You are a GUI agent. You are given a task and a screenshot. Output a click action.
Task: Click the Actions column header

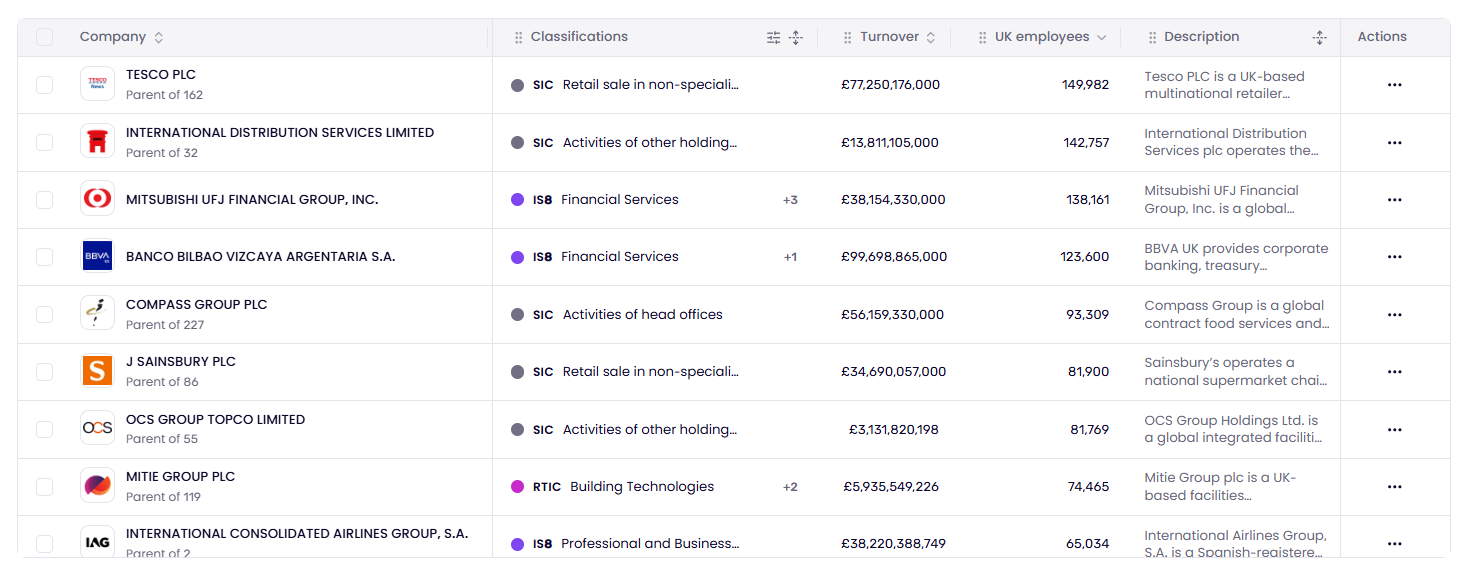1382,37
